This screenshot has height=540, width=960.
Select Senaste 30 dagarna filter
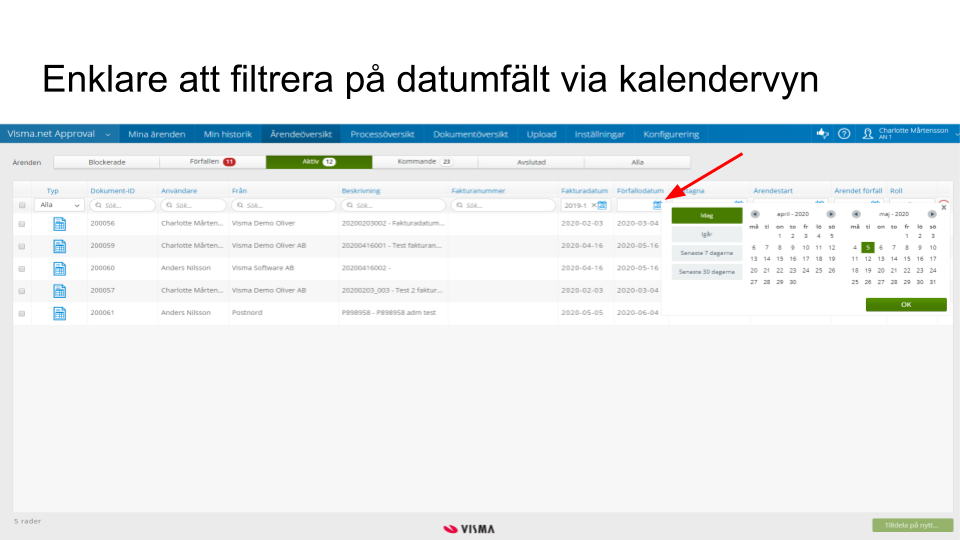(x=707, y=272)
